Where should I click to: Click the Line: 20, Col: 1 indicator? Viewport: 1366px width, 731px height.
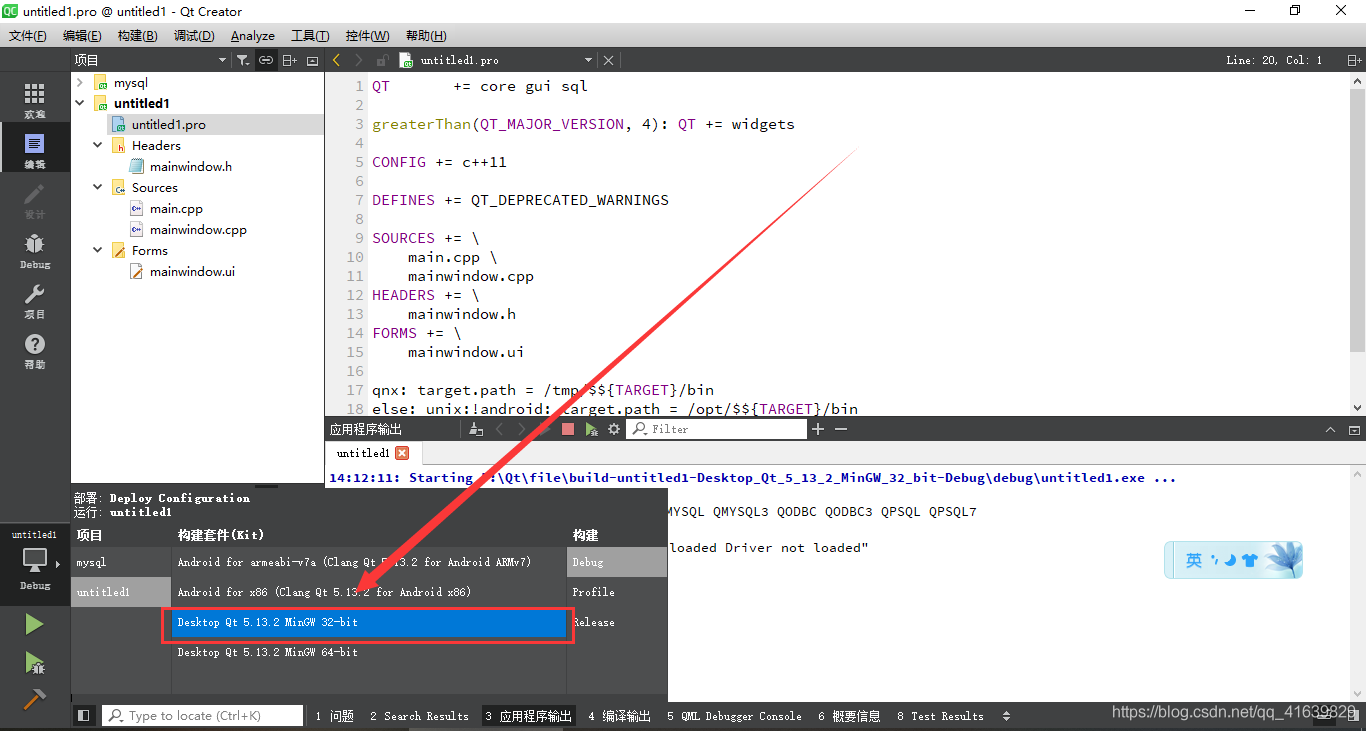(x=1274, y=60)
